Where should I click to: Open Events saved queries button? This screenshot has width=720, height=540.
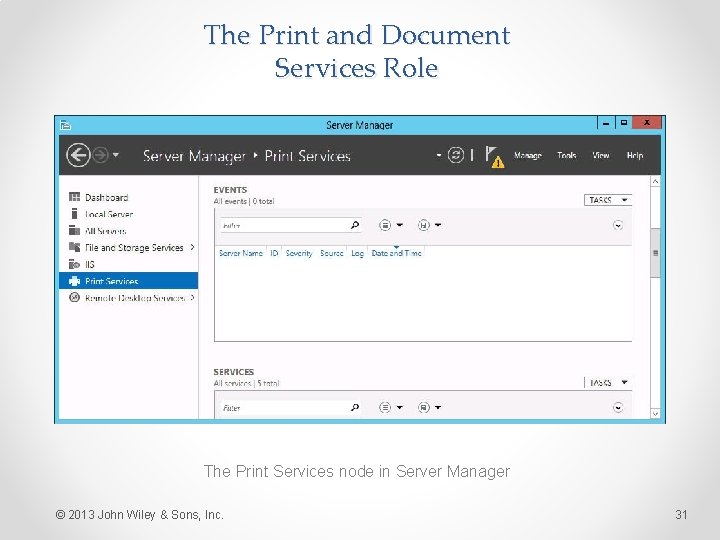429,225
